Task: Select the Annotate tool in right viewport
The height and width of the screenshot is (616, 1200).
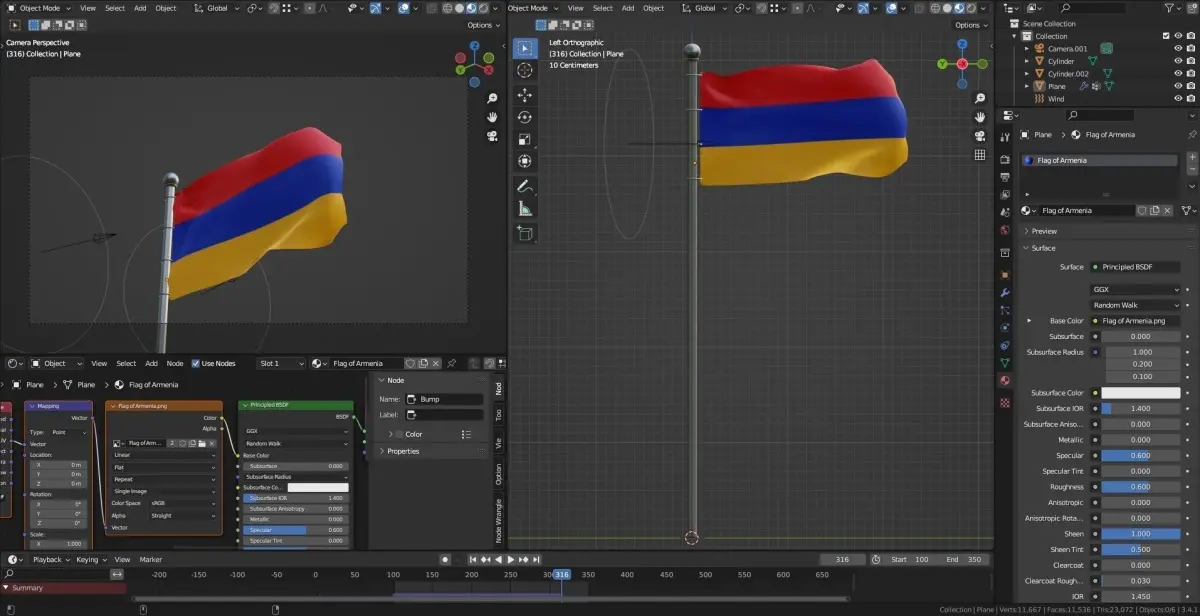Action: (x=525, y=187)
